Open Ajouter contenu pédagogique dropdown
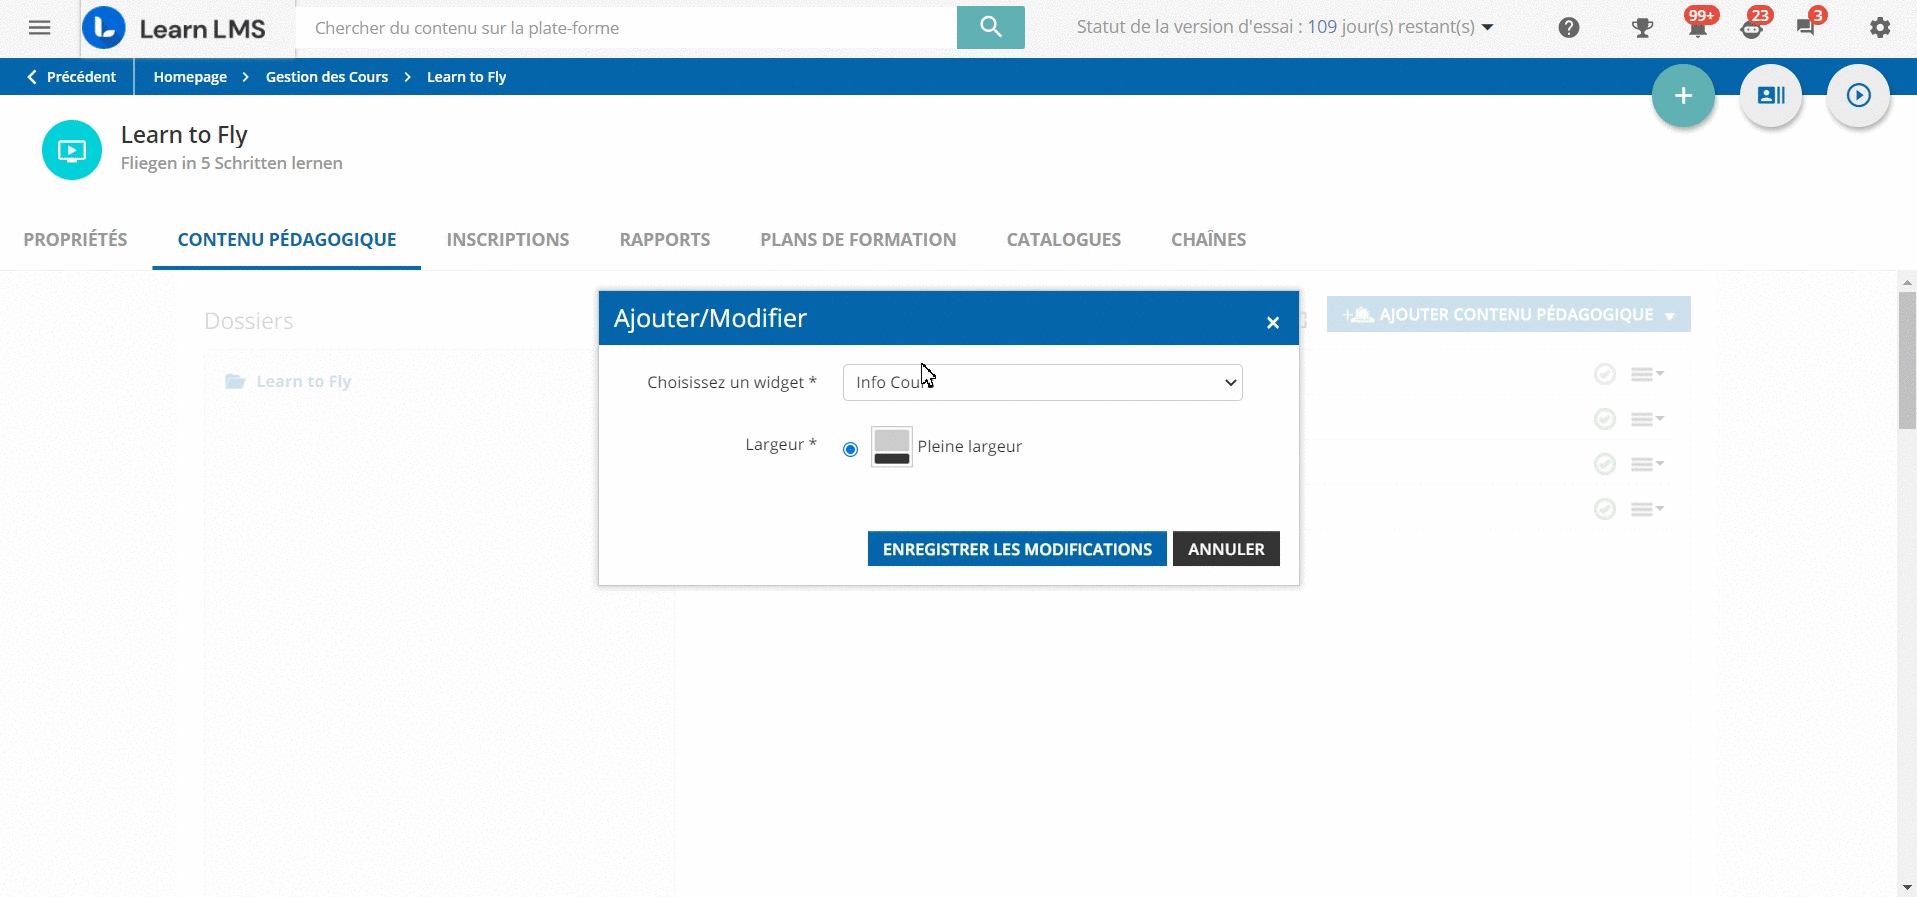Viewport: 1917px width, 897px height. coord(1508,314)
